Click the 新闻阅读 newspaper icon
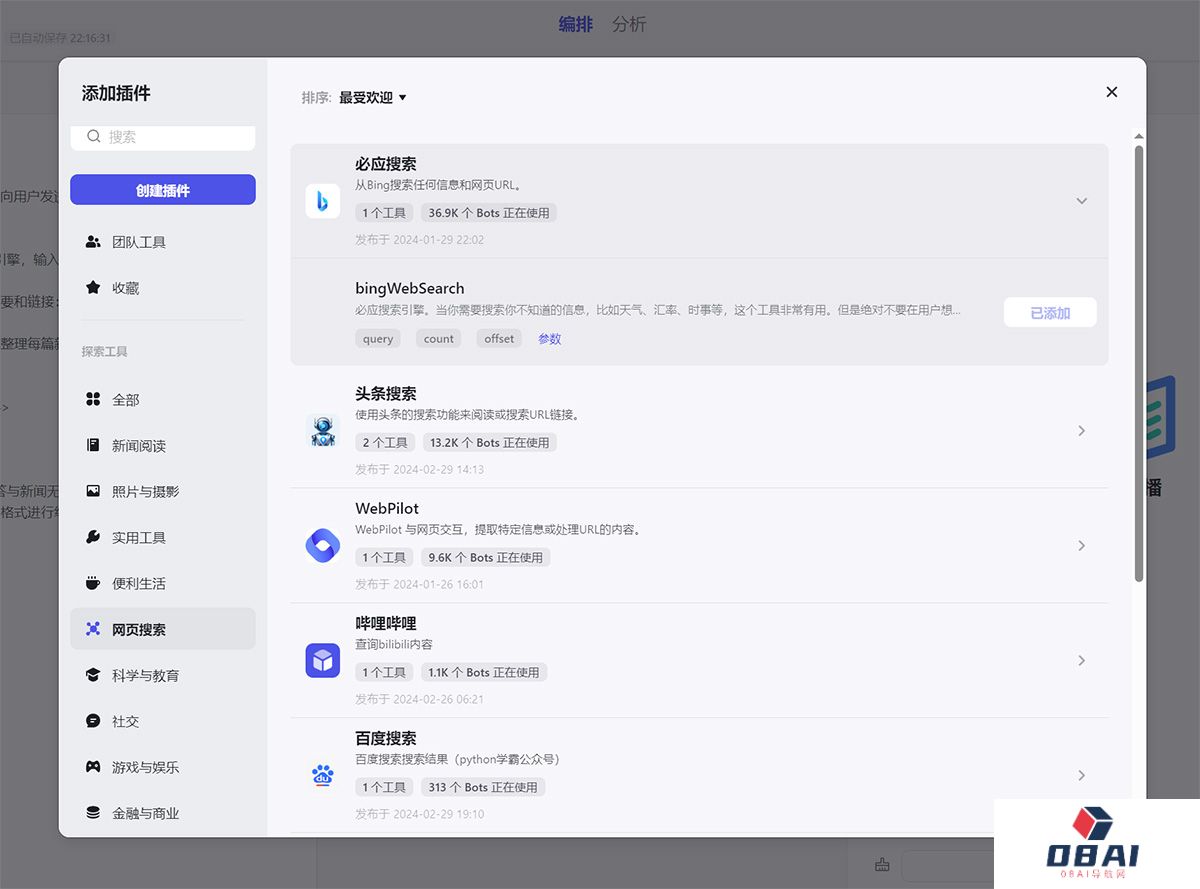This screenshot has width=1200, height=889. pos(93,446)
